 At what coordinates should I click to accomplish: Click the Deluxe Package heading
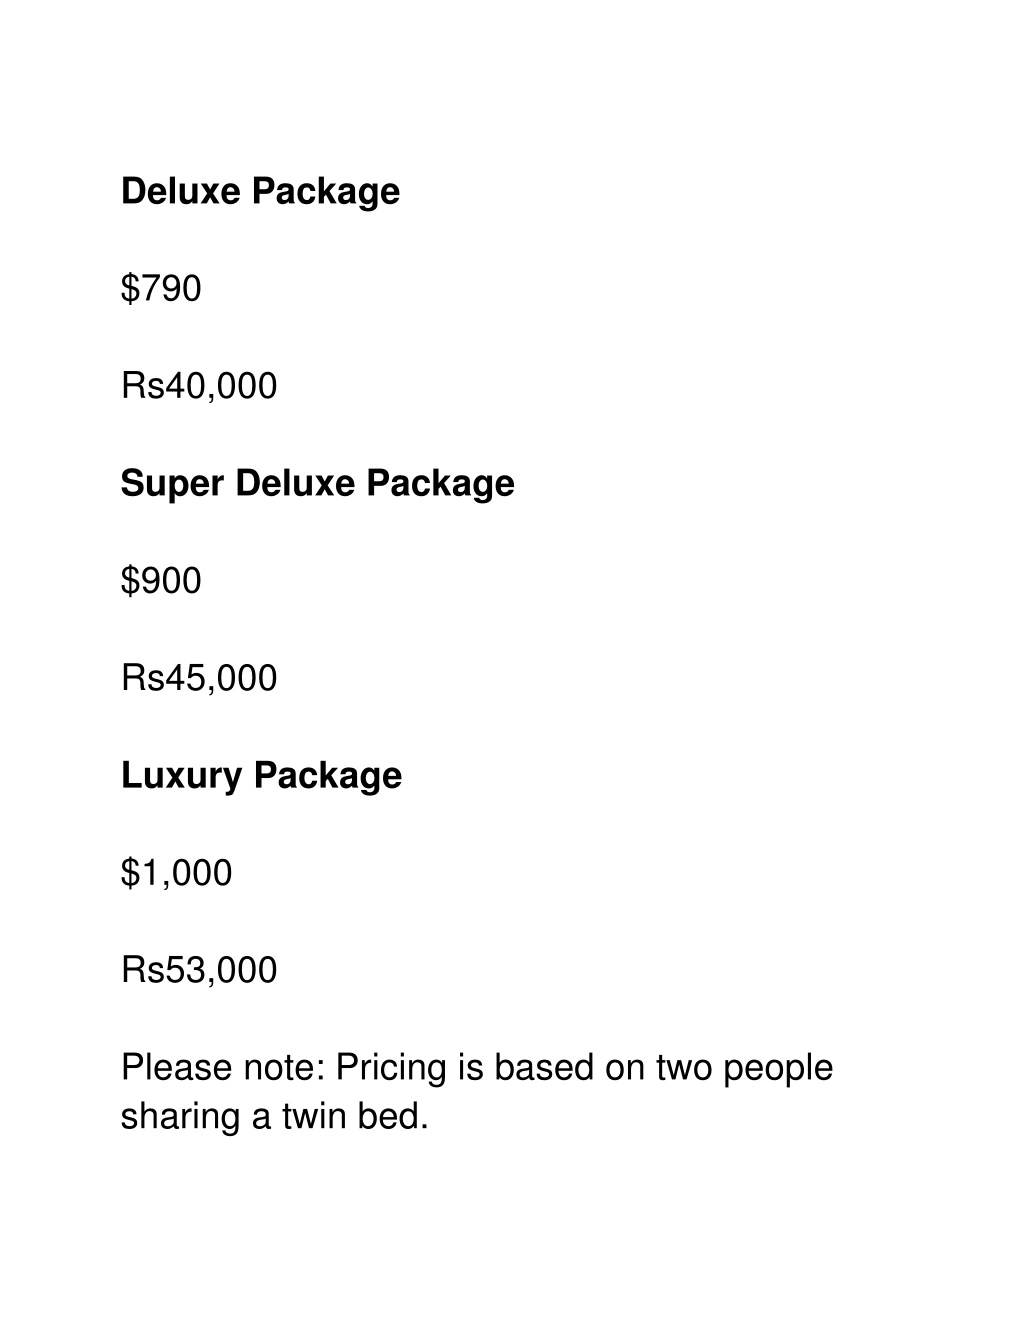point(260,191)
